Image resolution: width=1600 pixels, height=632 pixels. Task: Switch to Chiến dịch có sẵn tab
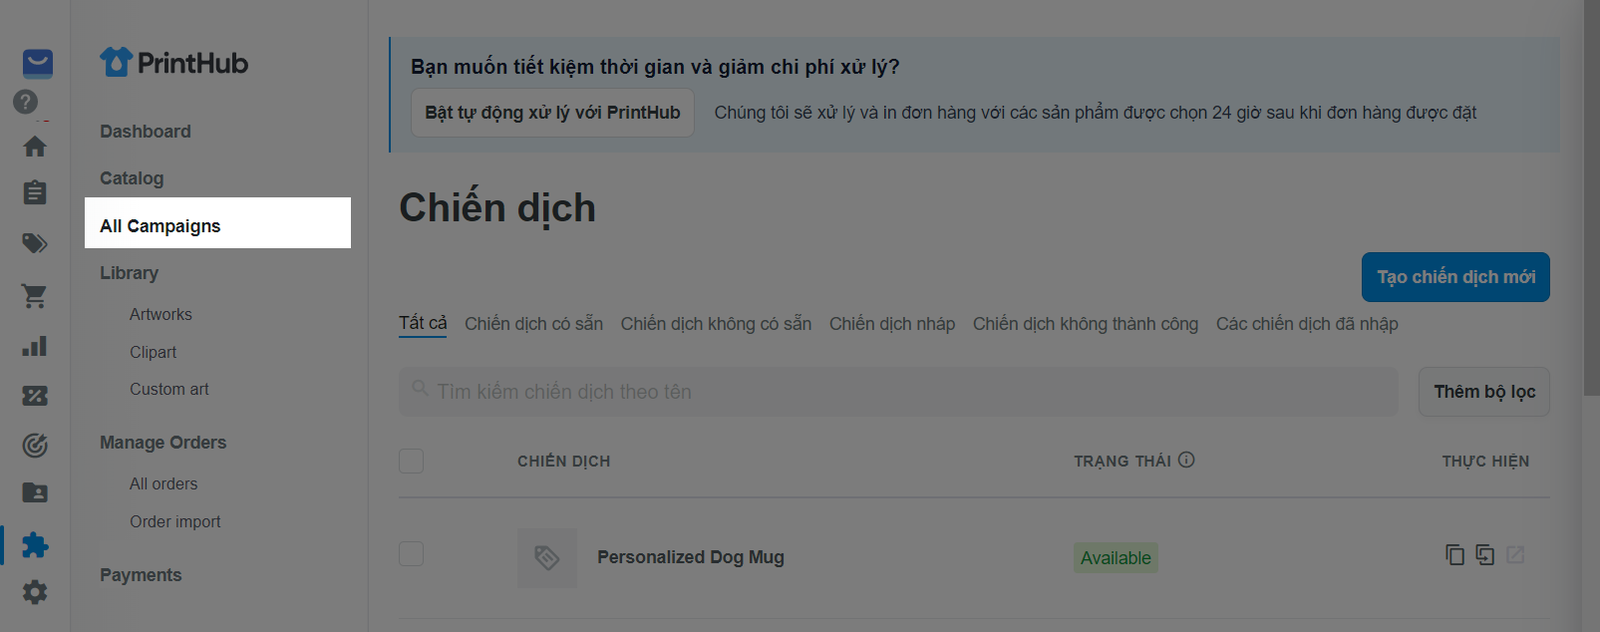tap(534, 324)
